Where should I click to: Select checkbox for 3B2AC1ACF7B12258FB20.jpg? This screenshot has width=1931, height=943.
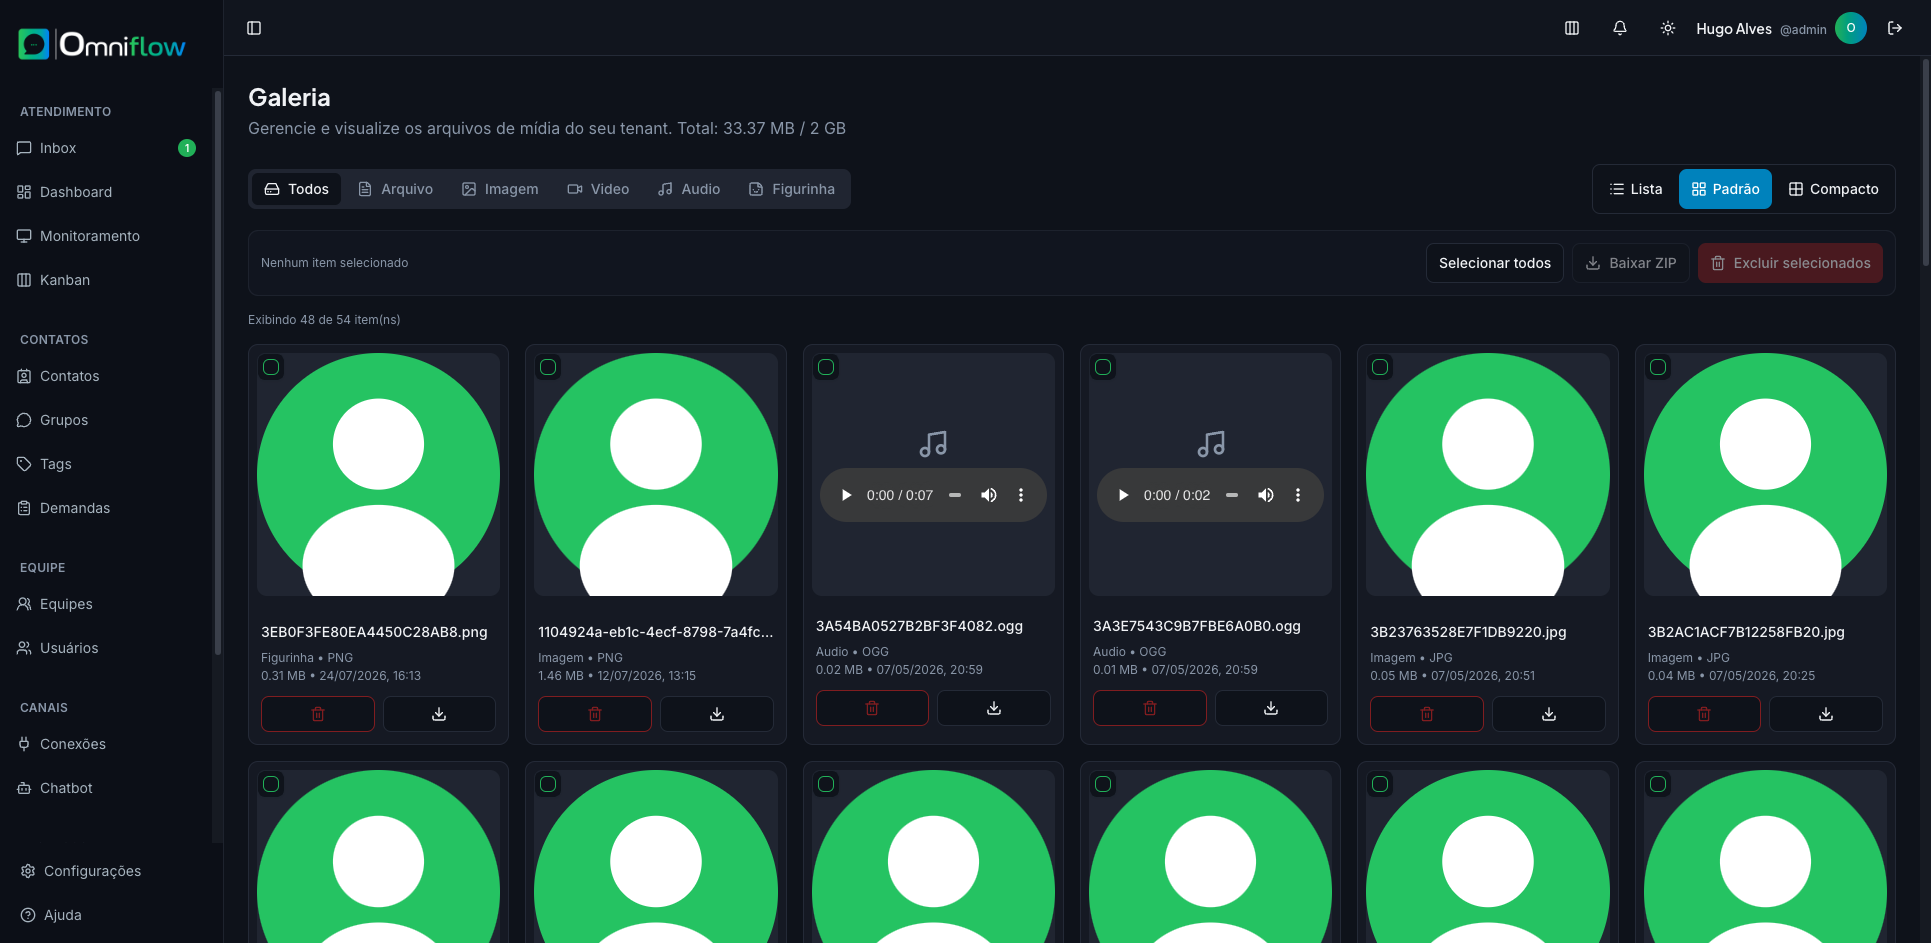[x=1658, y=367]
